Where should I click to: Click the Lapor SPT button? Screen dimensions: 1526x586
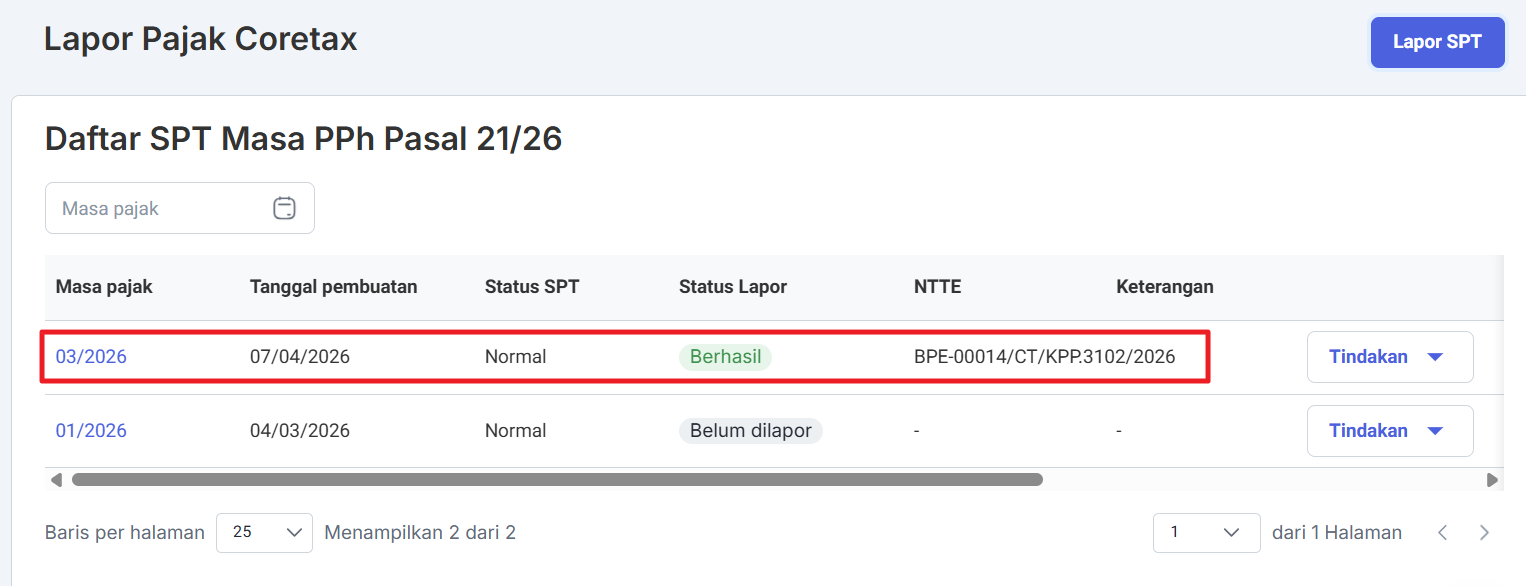tap(1436, 42)
